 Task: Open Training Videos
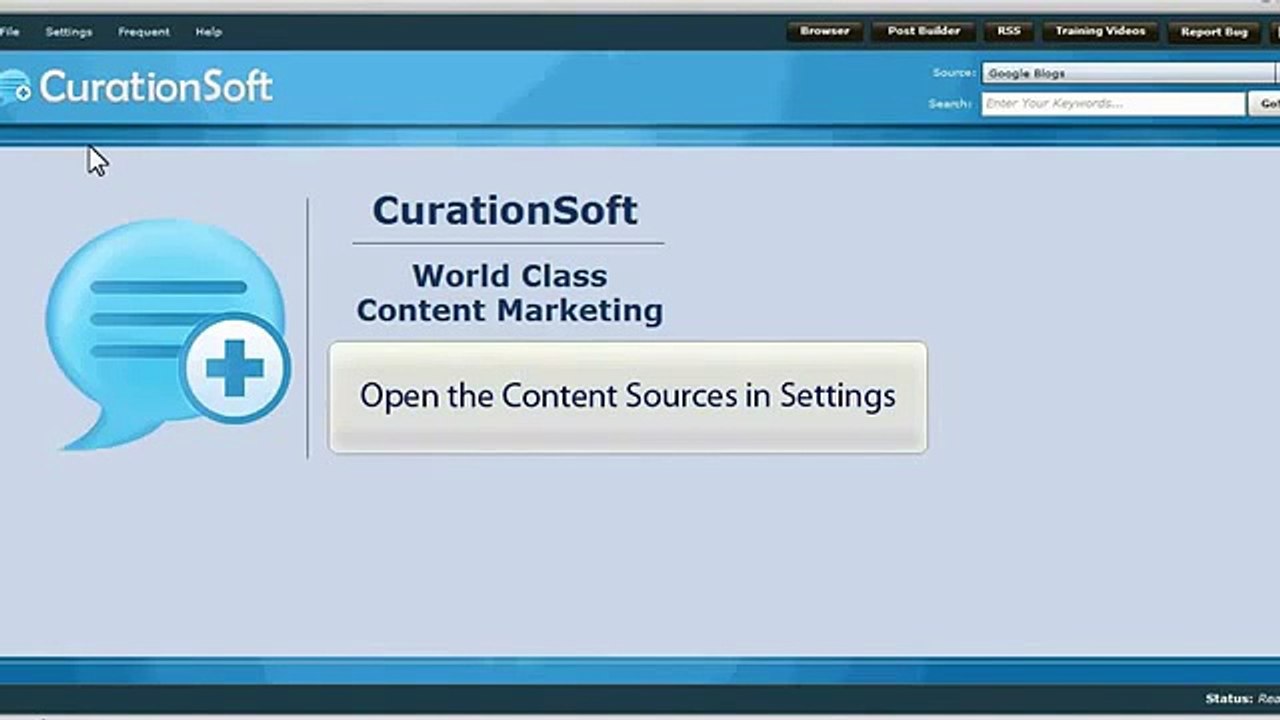pyautogui.click(x=1100, y=31)
